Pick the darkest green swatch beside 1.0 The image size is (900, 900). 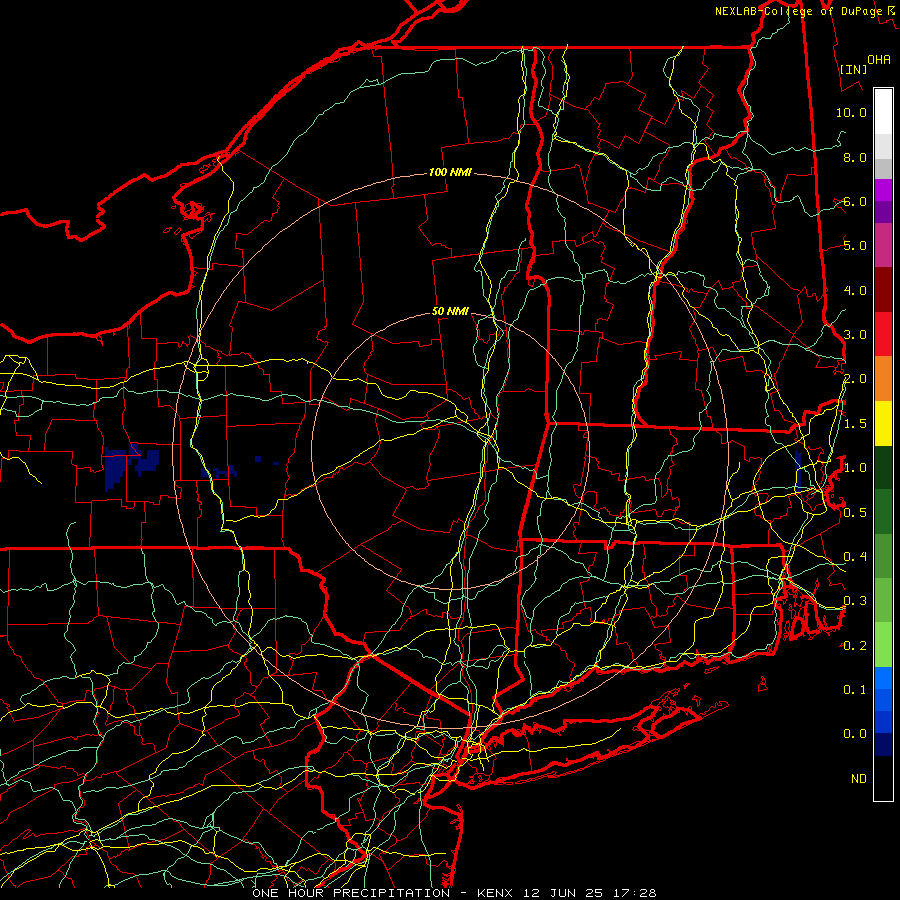pos(883,467)
